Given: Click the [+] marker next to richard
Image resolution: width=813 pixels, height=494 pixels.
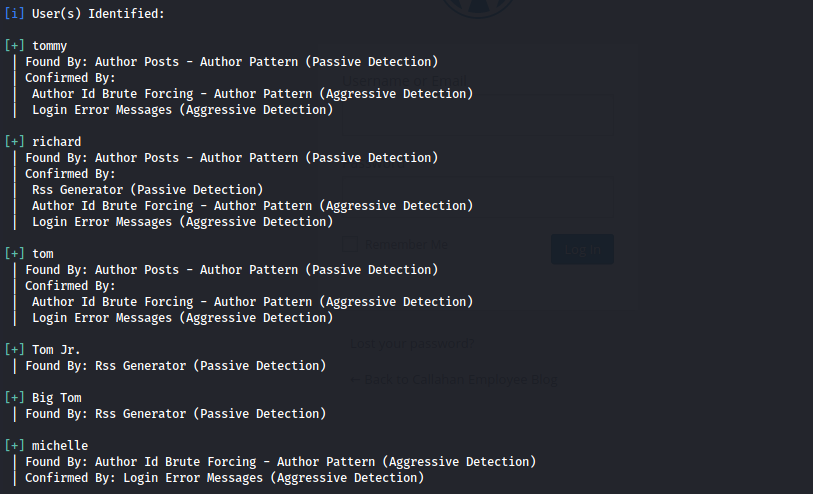Looking at the screenshot, I should pos(14,142).
